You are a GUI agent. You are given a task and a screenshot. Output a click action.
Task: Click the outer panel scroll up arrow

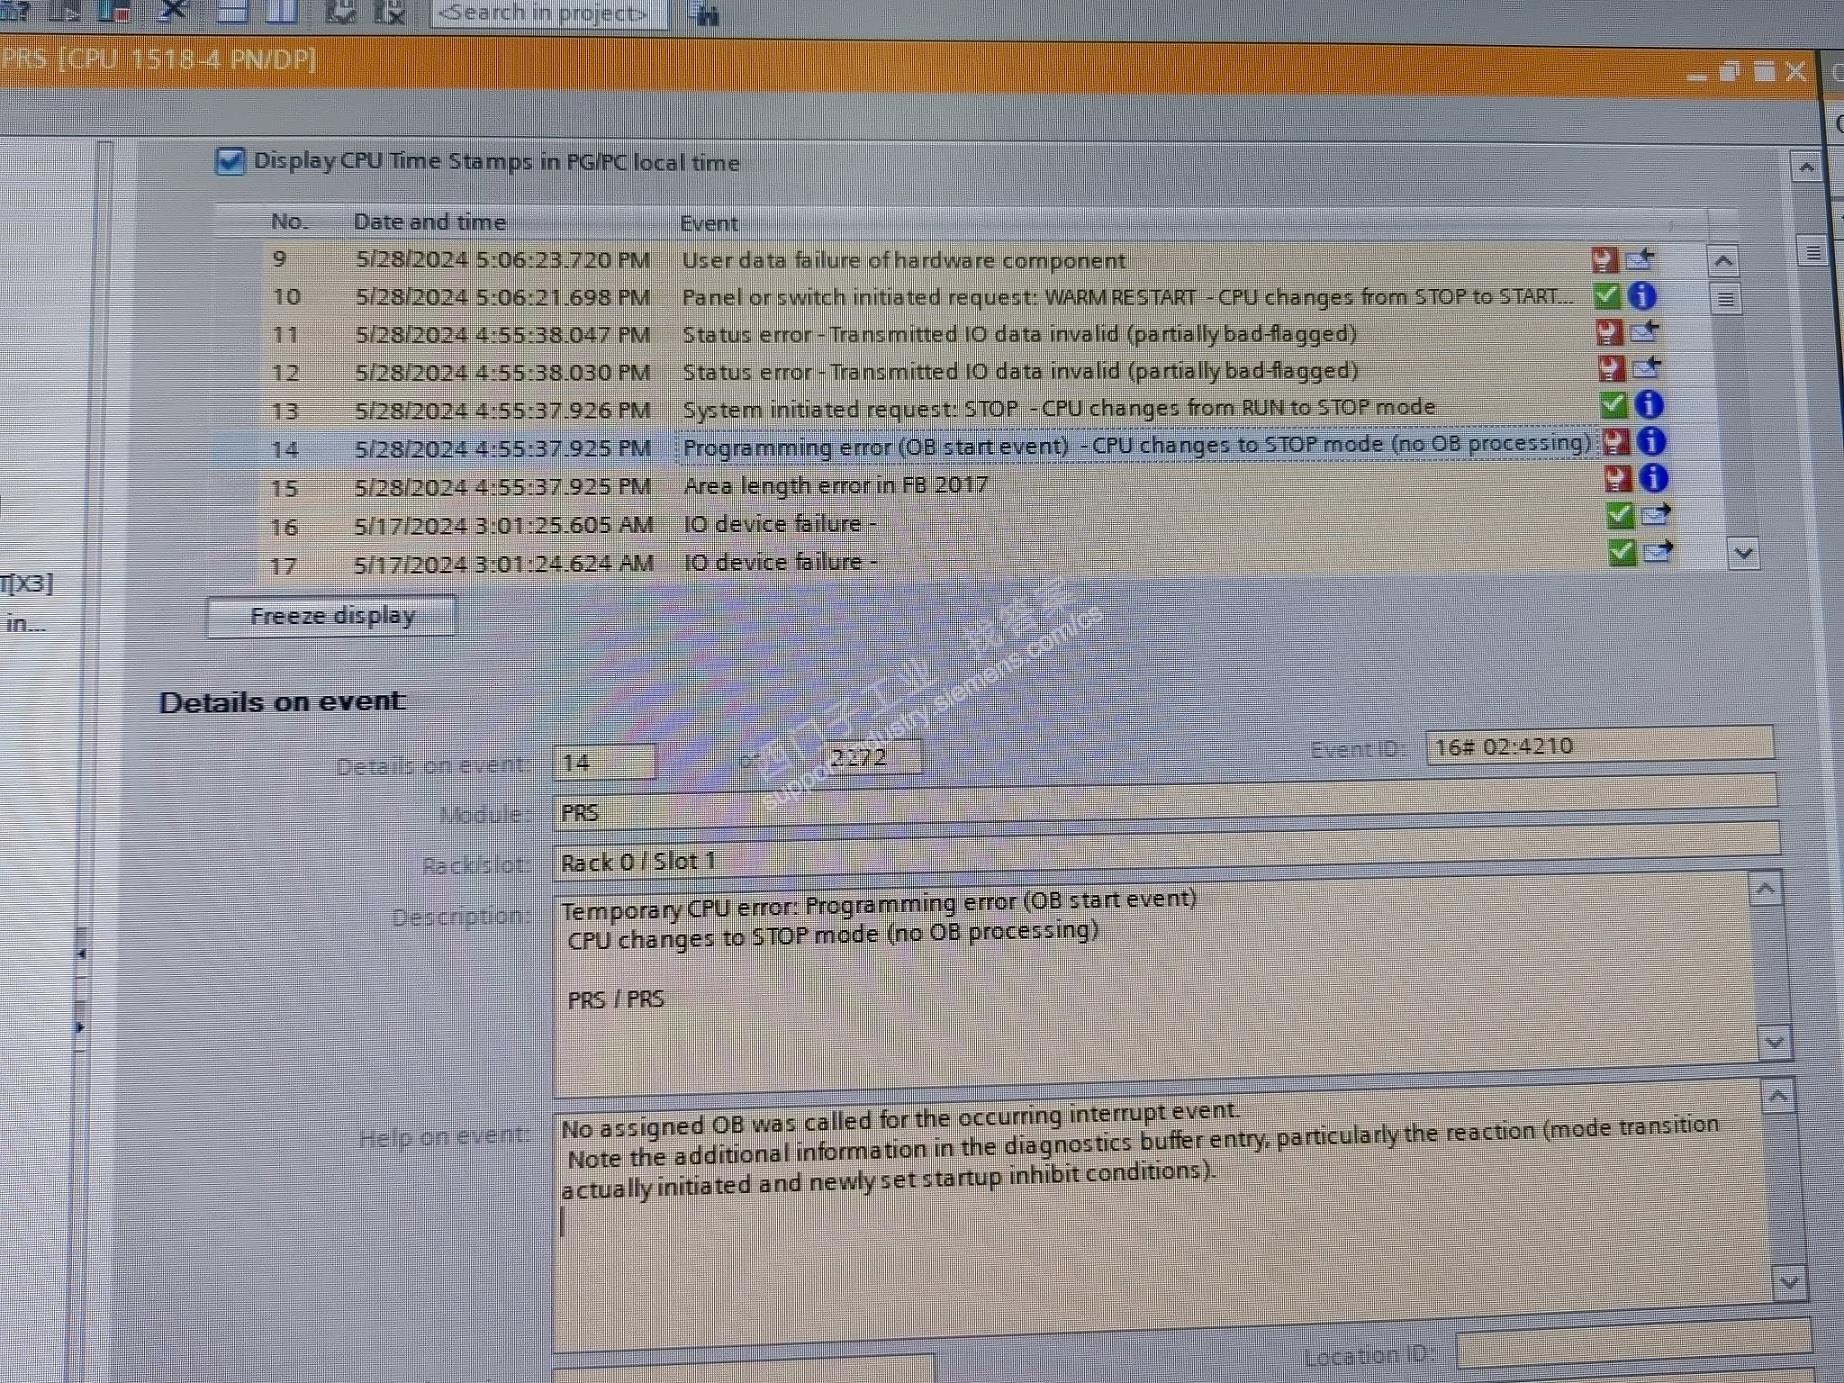tap(1806, 167)
